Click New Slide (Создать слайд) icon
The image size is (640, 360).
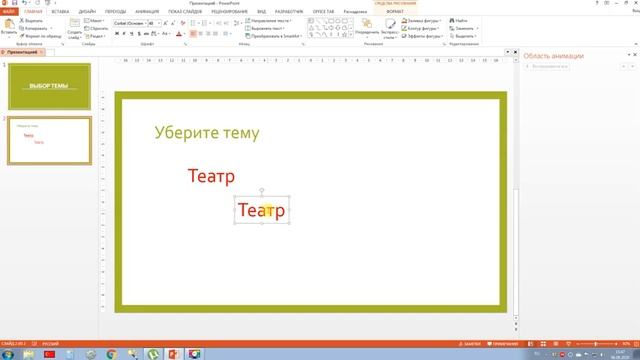[x=75, y=23]
